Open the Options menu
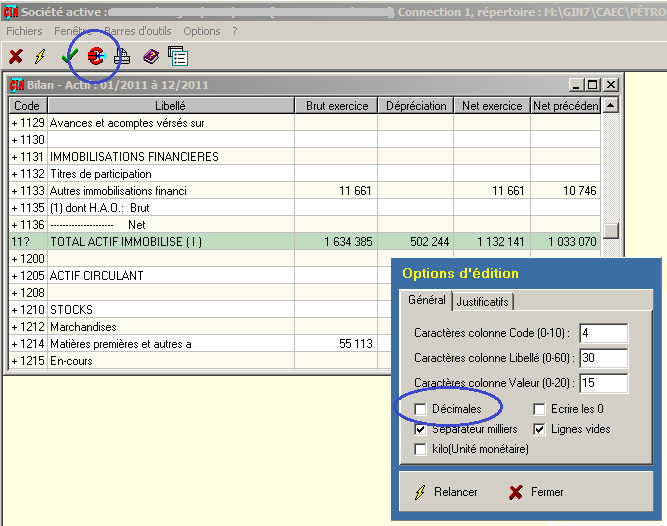This screenshot has height=526, width=667. [x=202, y=31]
